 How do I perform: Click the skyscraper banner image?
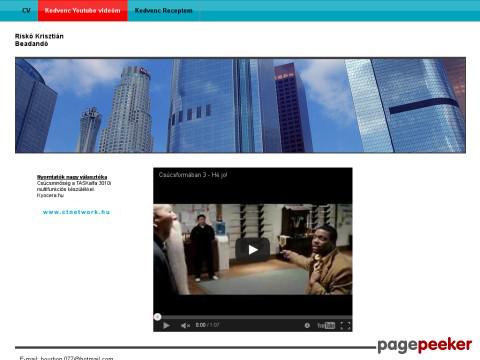[x=240, y=105]
